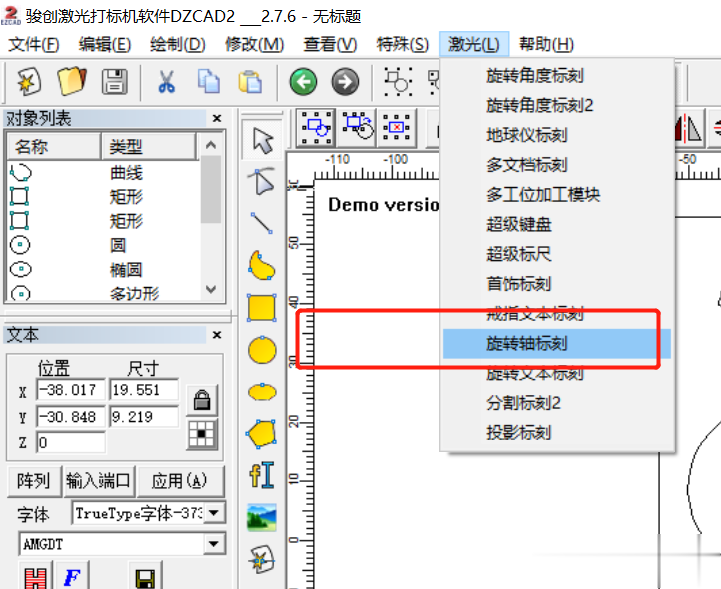Click the Z value input field

71,442
